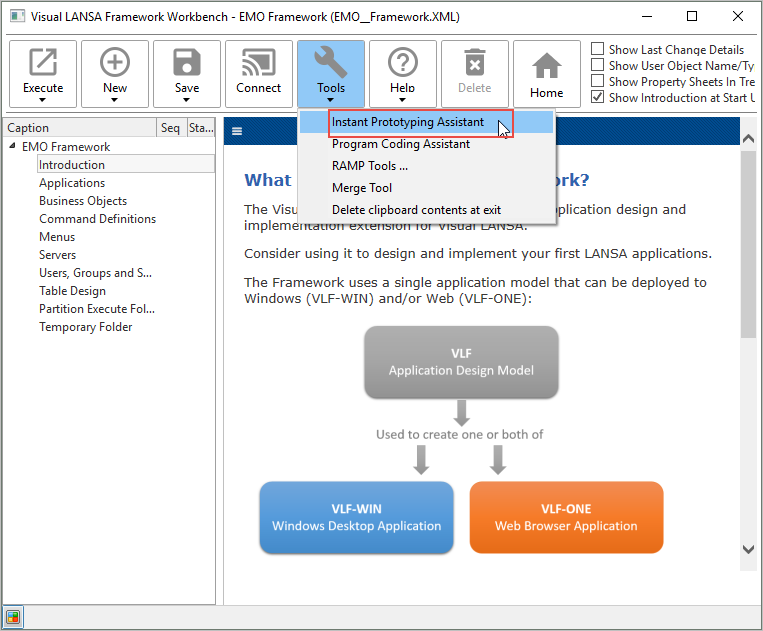This screenshot has width=763, height=631.
Task: Open the Tools dropdown arrow
Action: (330, 100)
